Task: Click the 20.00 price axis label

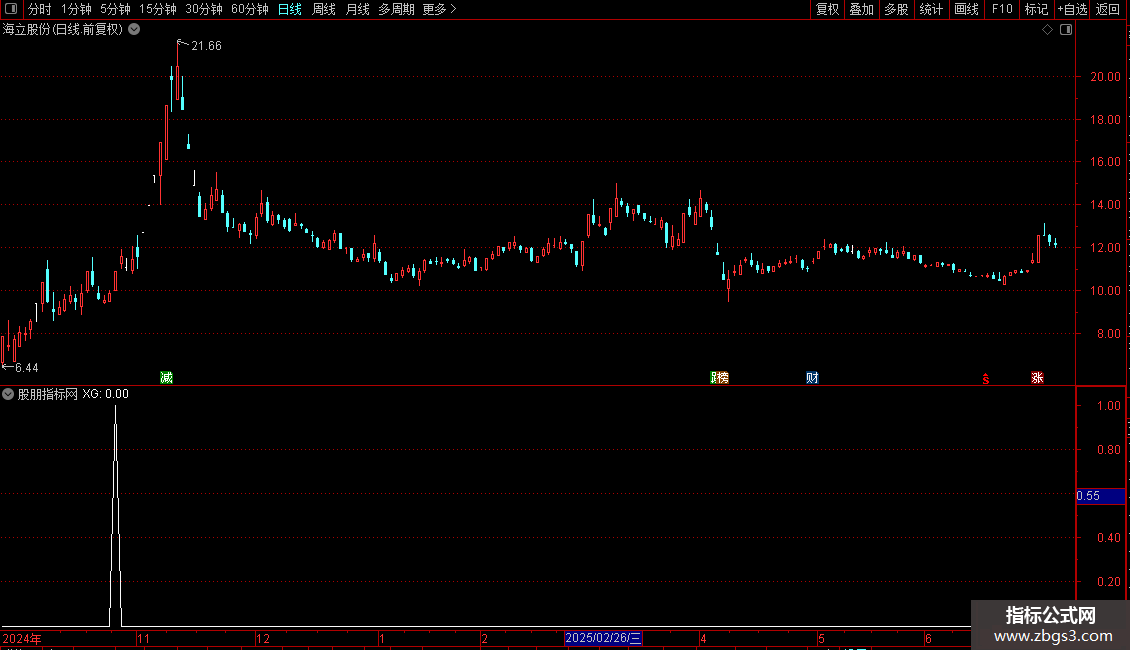Action: 1105,77
